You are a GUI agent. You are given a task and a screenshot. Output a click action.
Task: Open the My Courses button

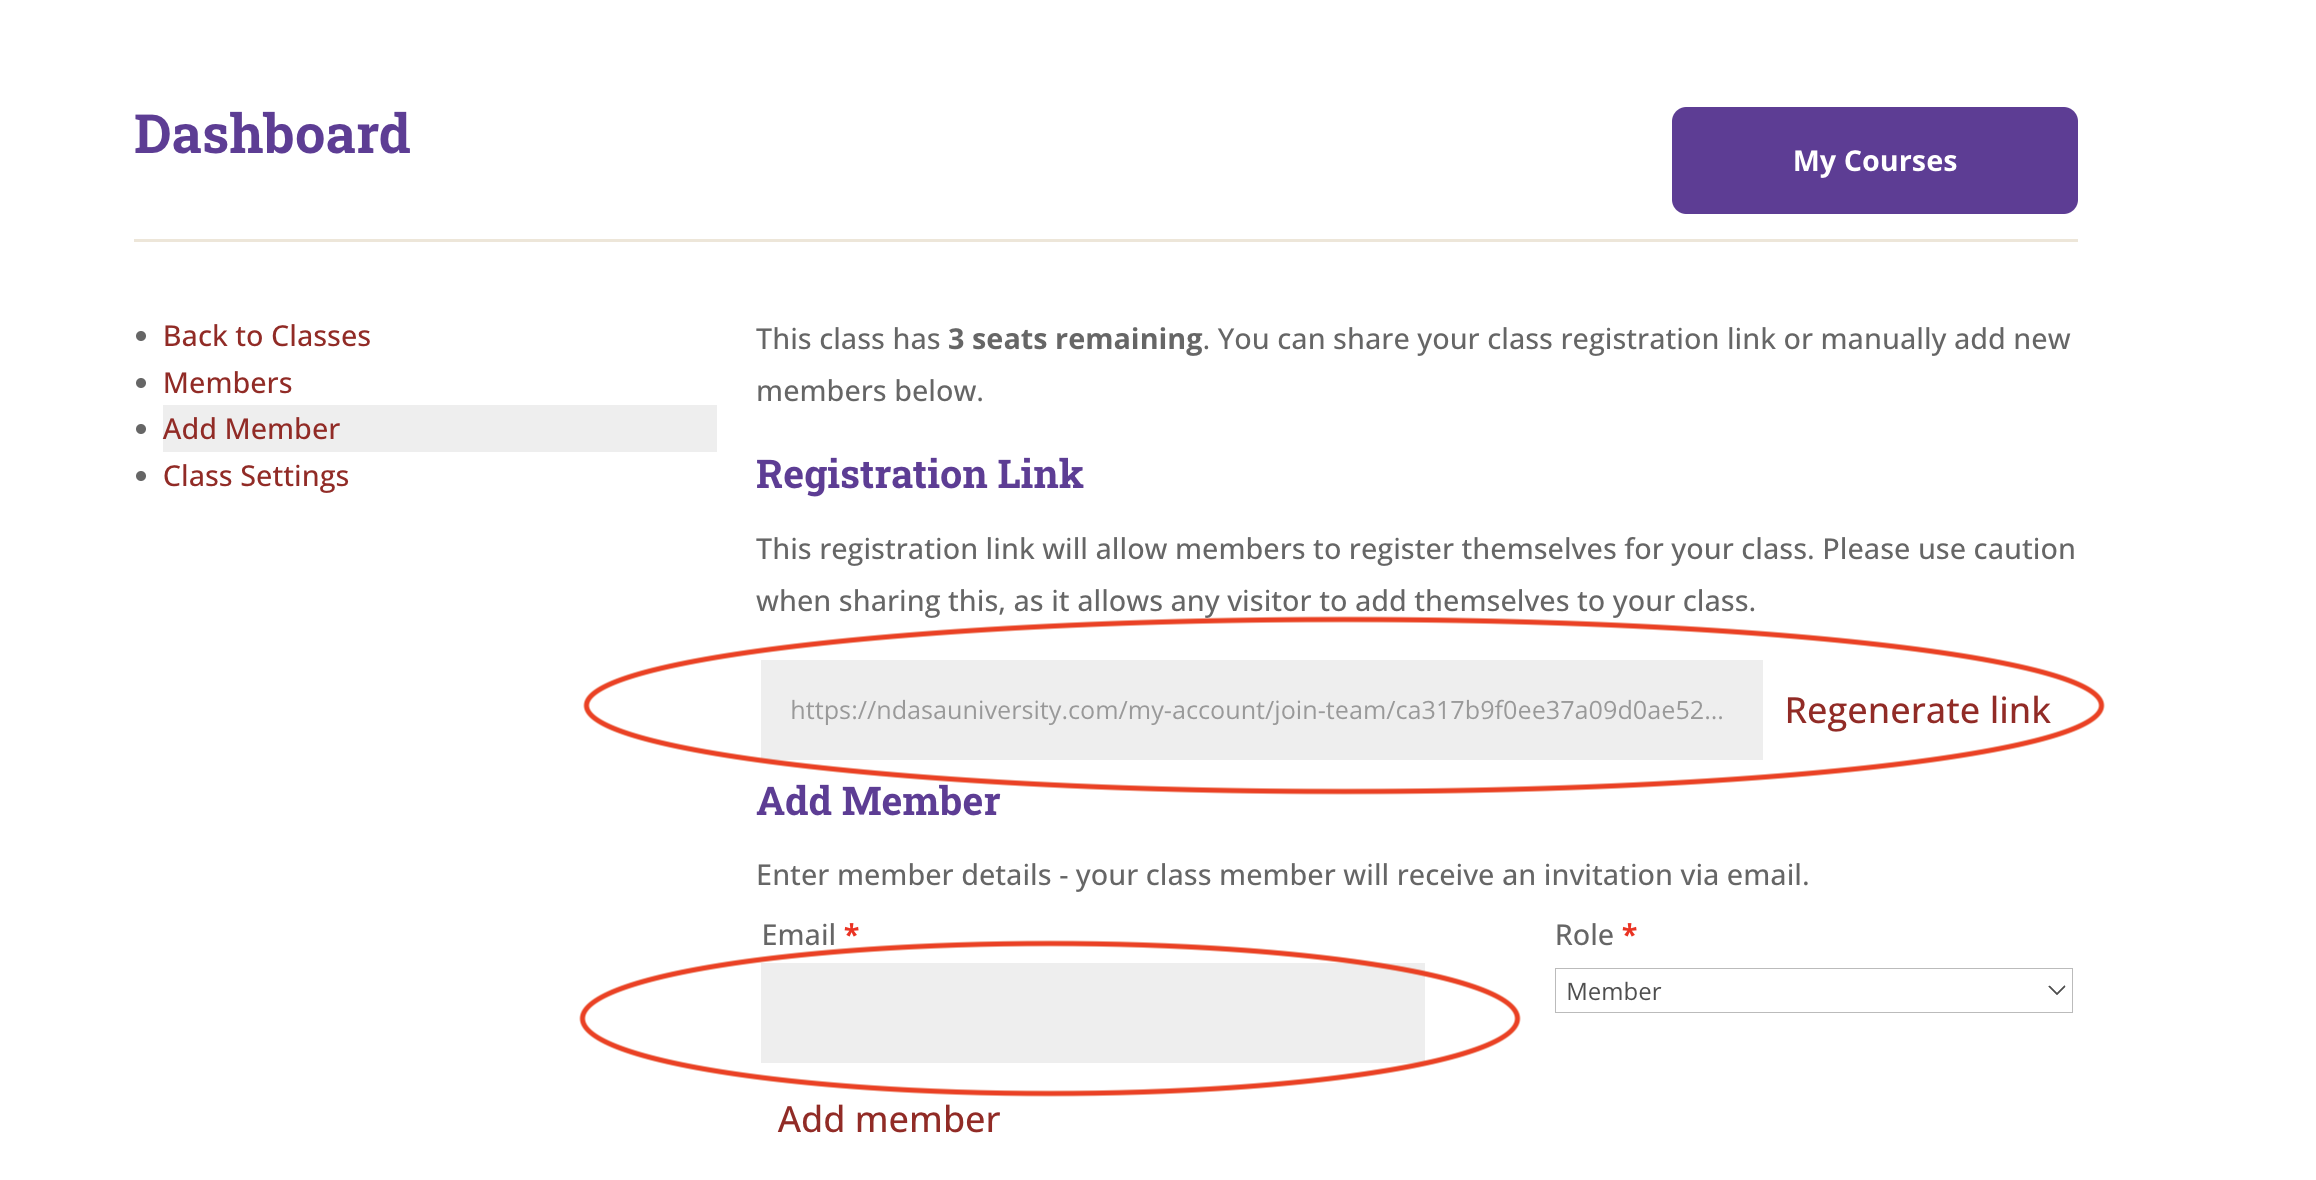pos(1874,160)
